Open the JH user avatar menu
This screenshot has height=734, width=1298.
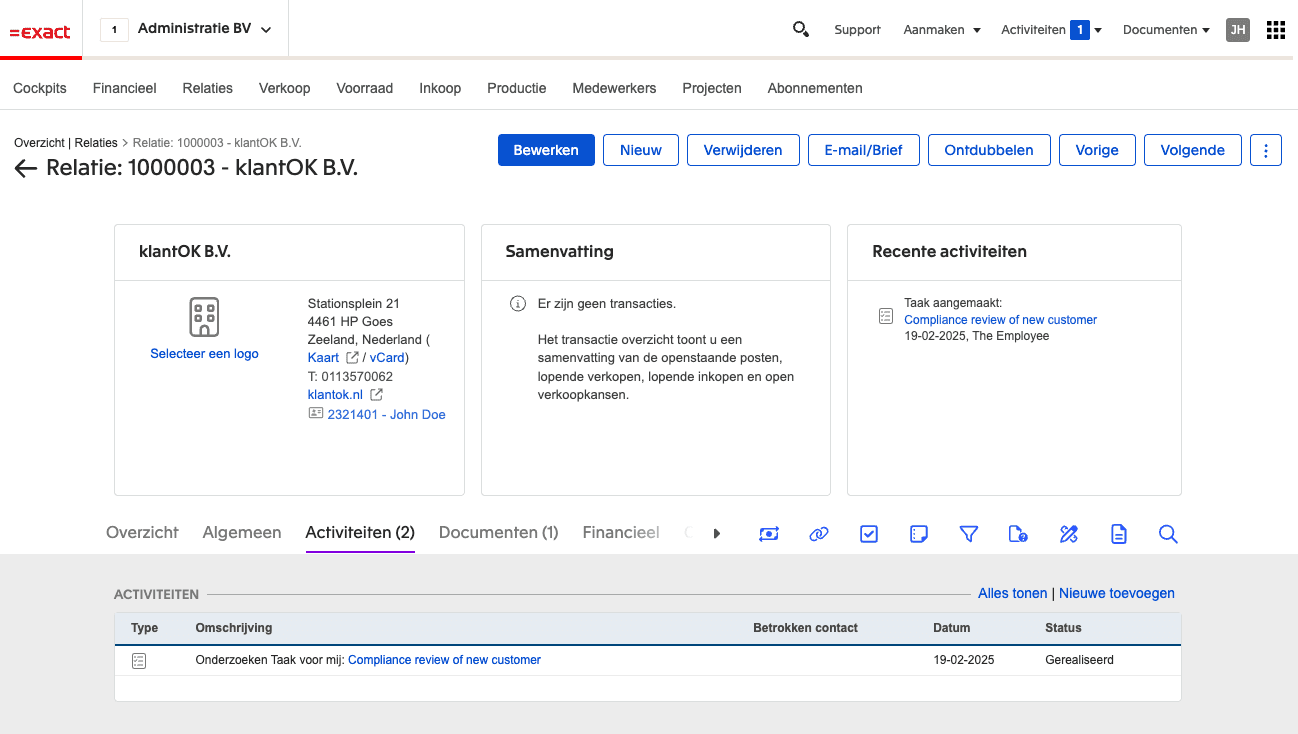click(x=1238, y=30)
